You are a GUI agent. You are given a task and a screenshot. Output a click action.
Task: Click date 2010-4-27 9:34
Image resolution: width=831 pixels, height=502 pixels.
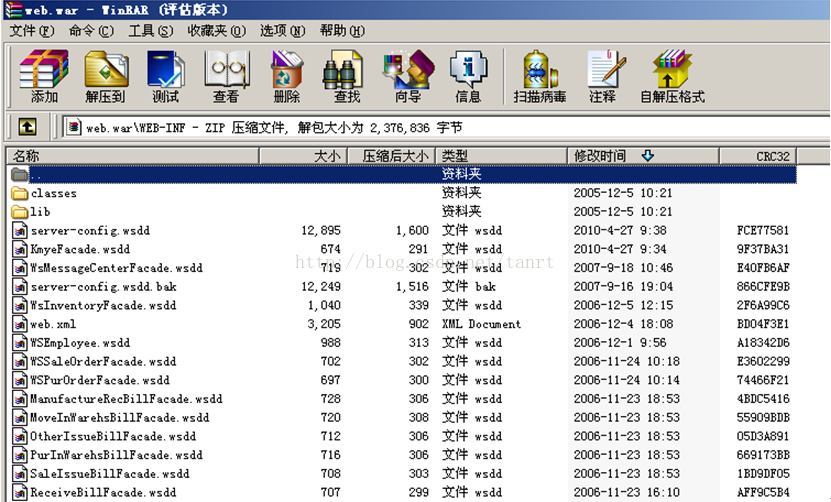(x=620, y=249)
